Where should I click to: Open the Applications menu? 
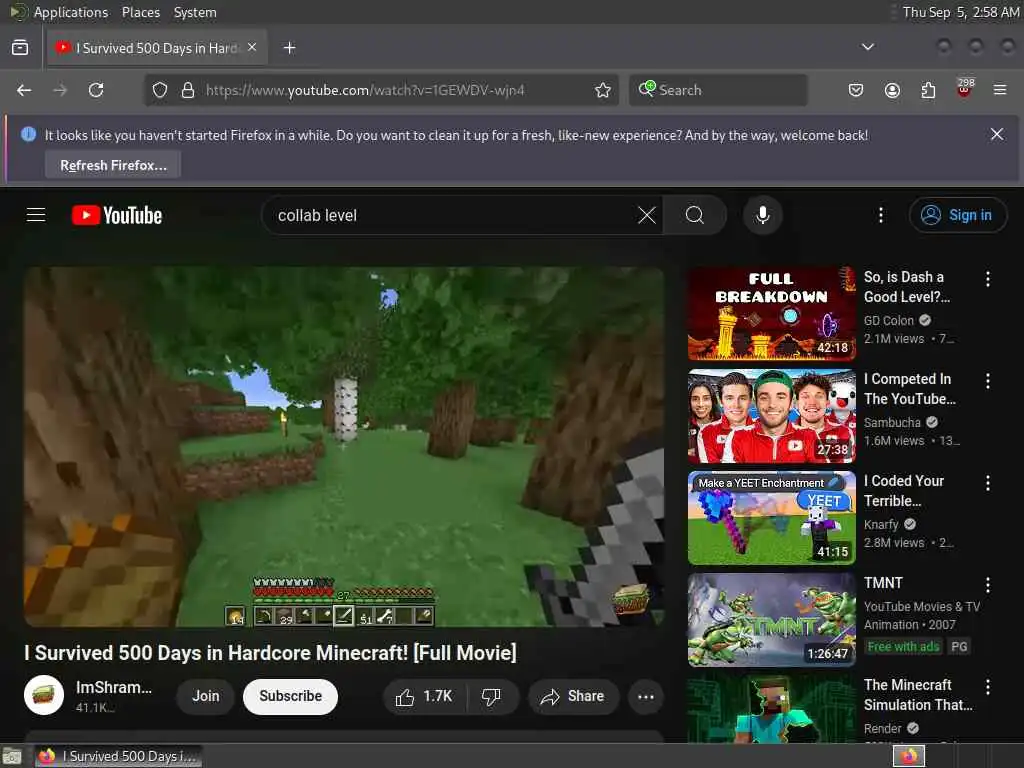click(x=71, y=12)
